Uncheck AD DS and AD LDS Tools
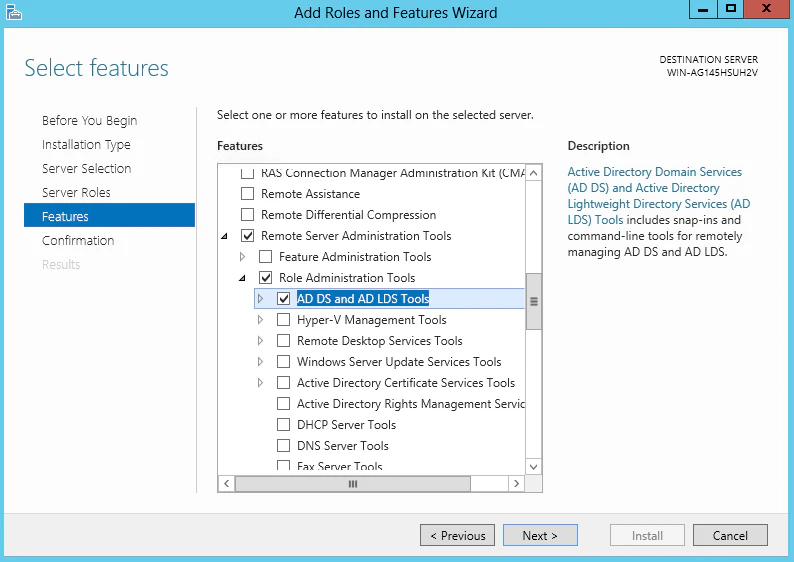Screen dimensions: 794x562 coord(284,299)
